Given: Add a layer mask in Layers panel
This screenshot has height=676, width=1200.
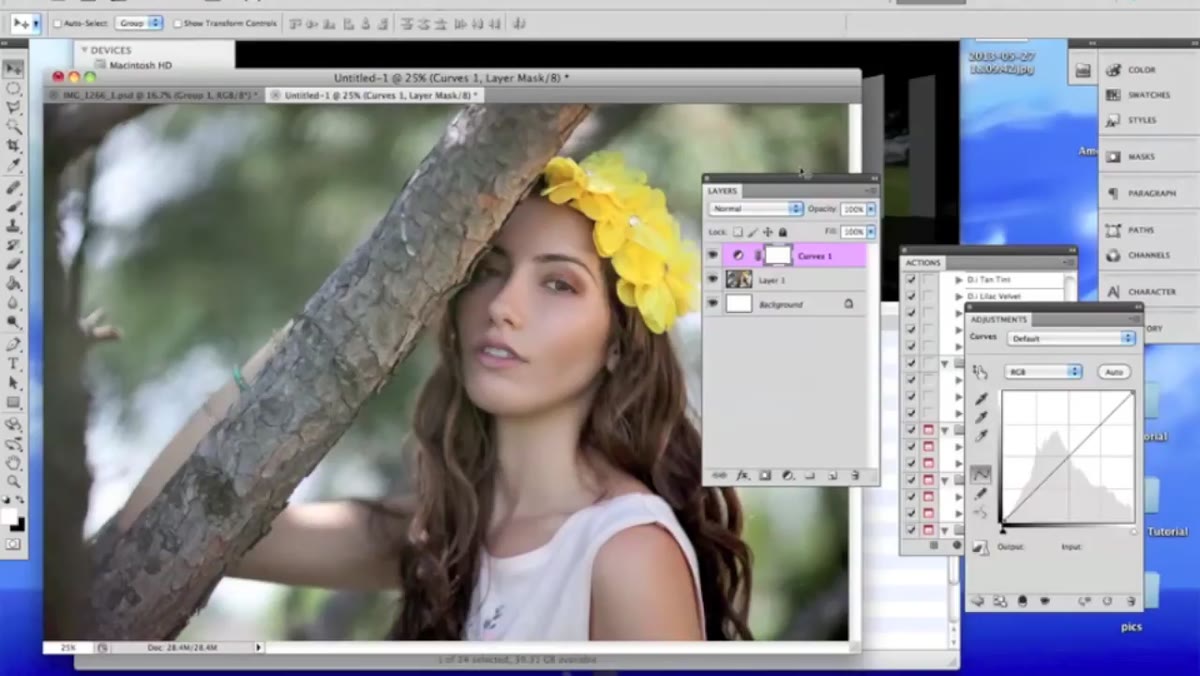Looking at the screenshot, I should [765, 475].
